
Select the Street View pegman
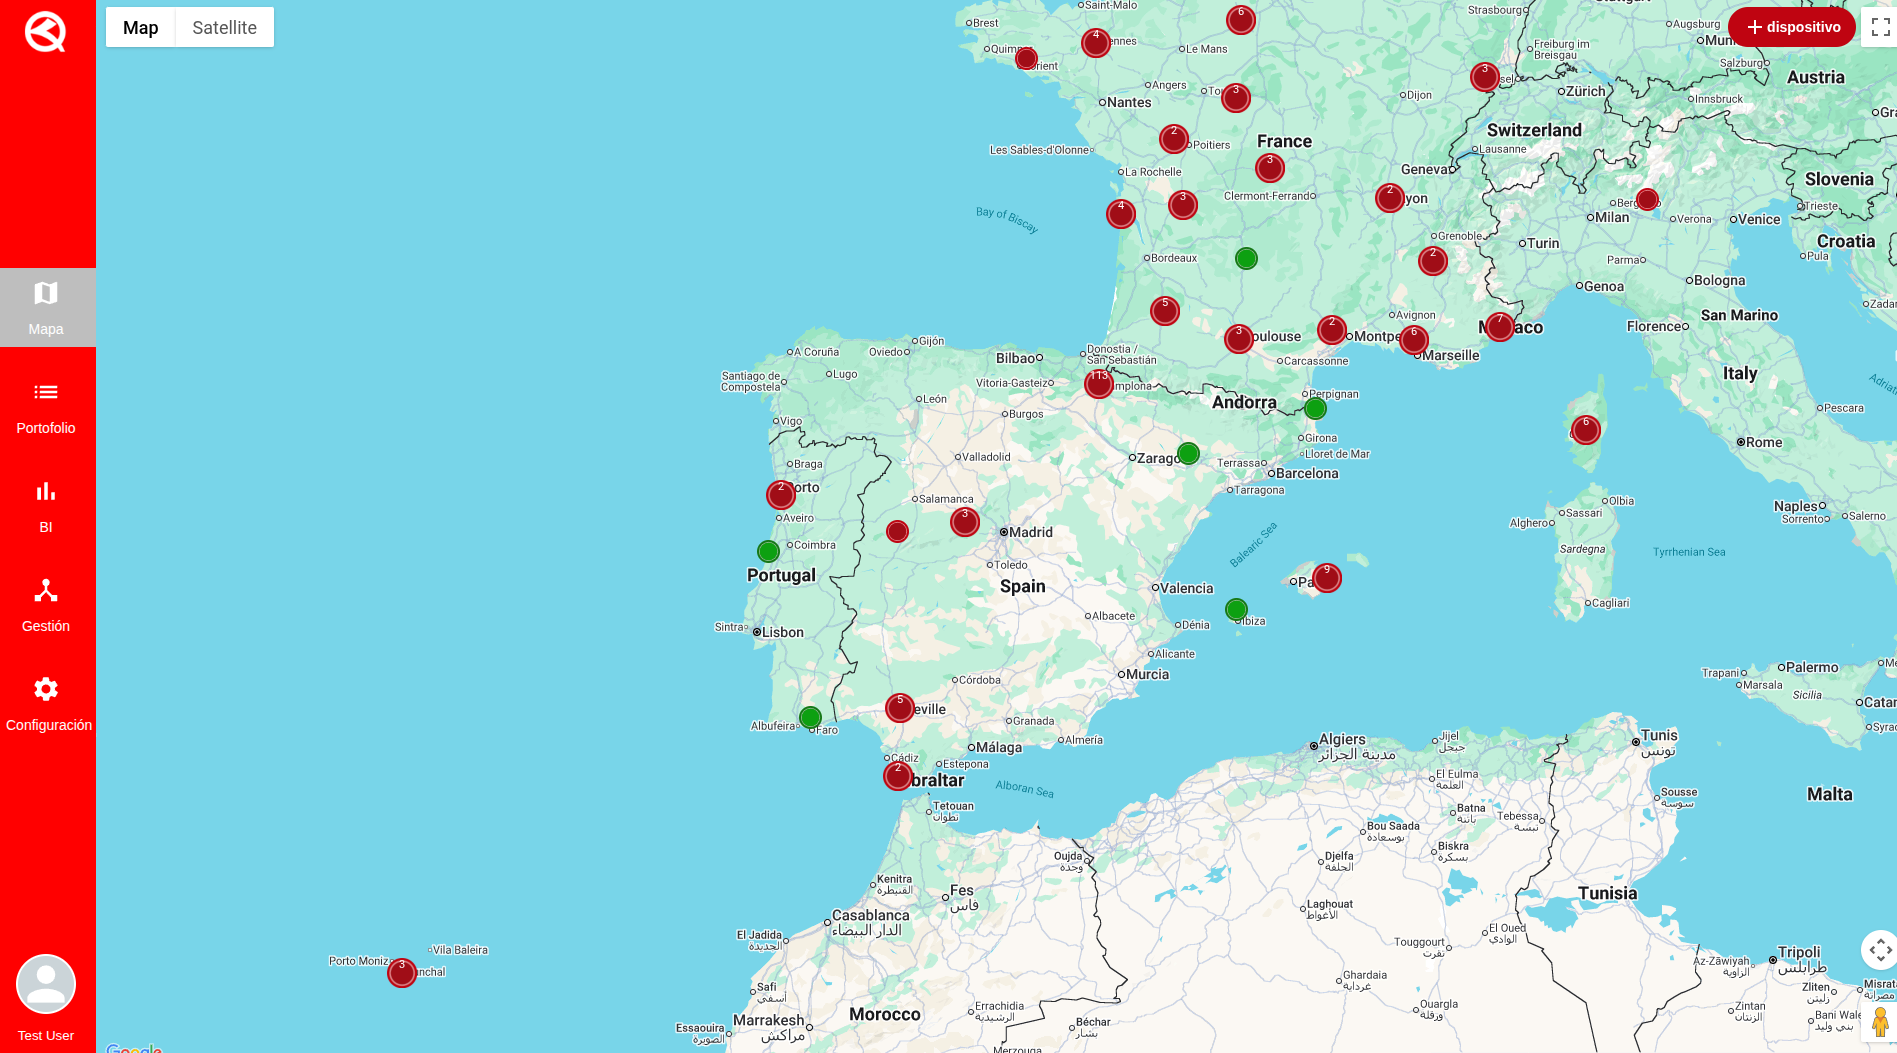pyautogui.click(x=1880, y=1021)
